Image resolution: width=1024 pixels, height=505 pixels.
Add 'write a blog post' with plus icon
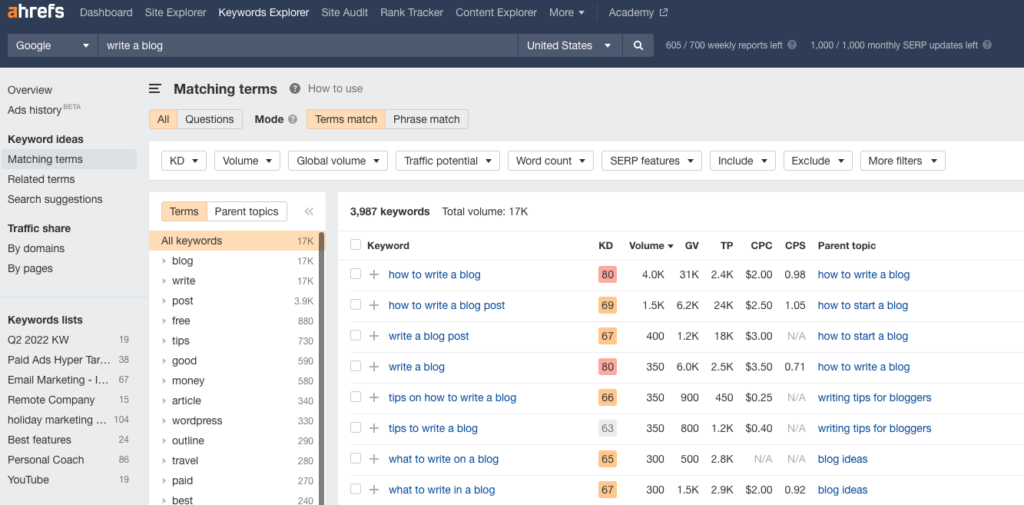pyautogui.click(x=374, y=336)
